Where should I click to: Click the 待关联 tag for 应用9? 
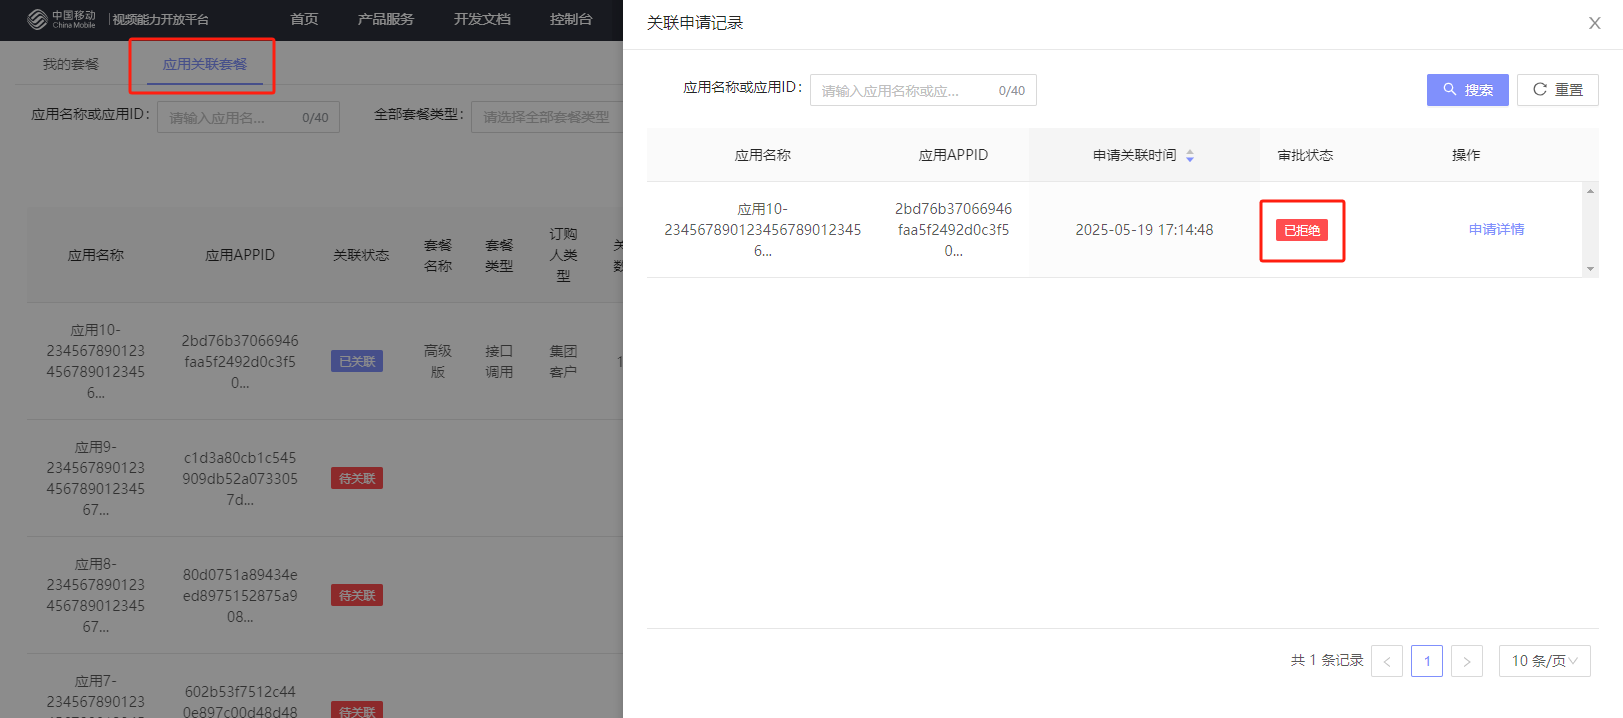357,479
